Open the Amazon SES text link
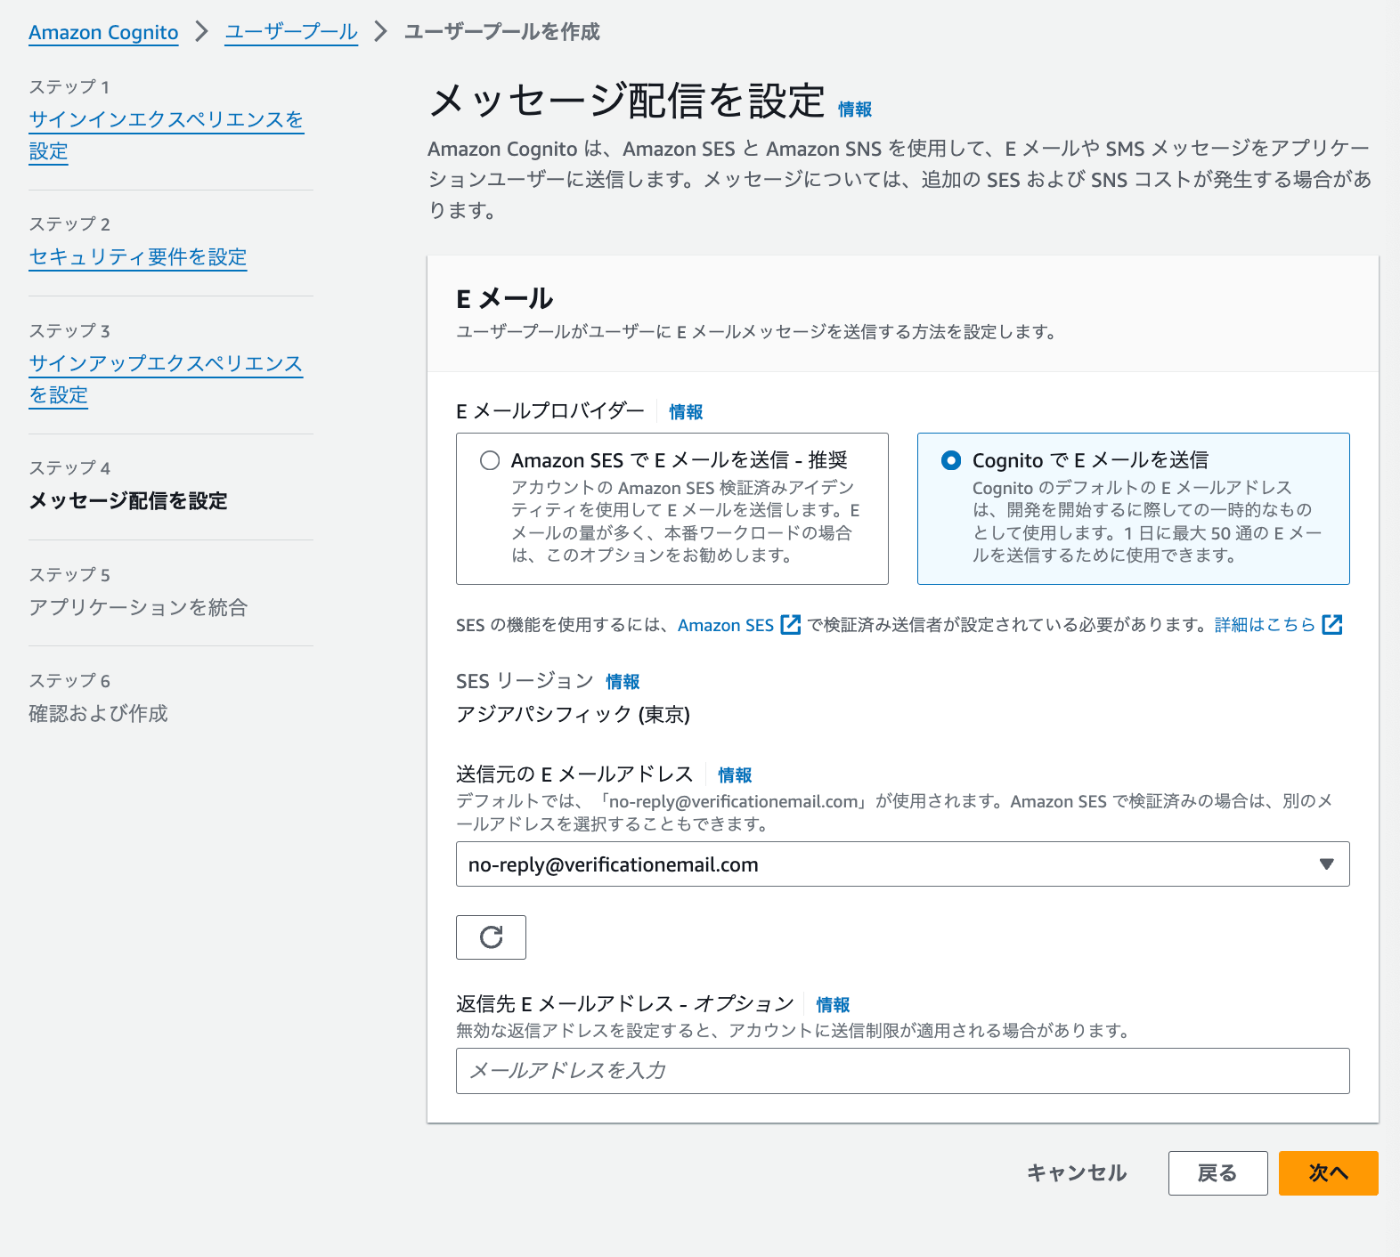Image resolution: width=1400 pixels, height=1257 pixels. 726,625
